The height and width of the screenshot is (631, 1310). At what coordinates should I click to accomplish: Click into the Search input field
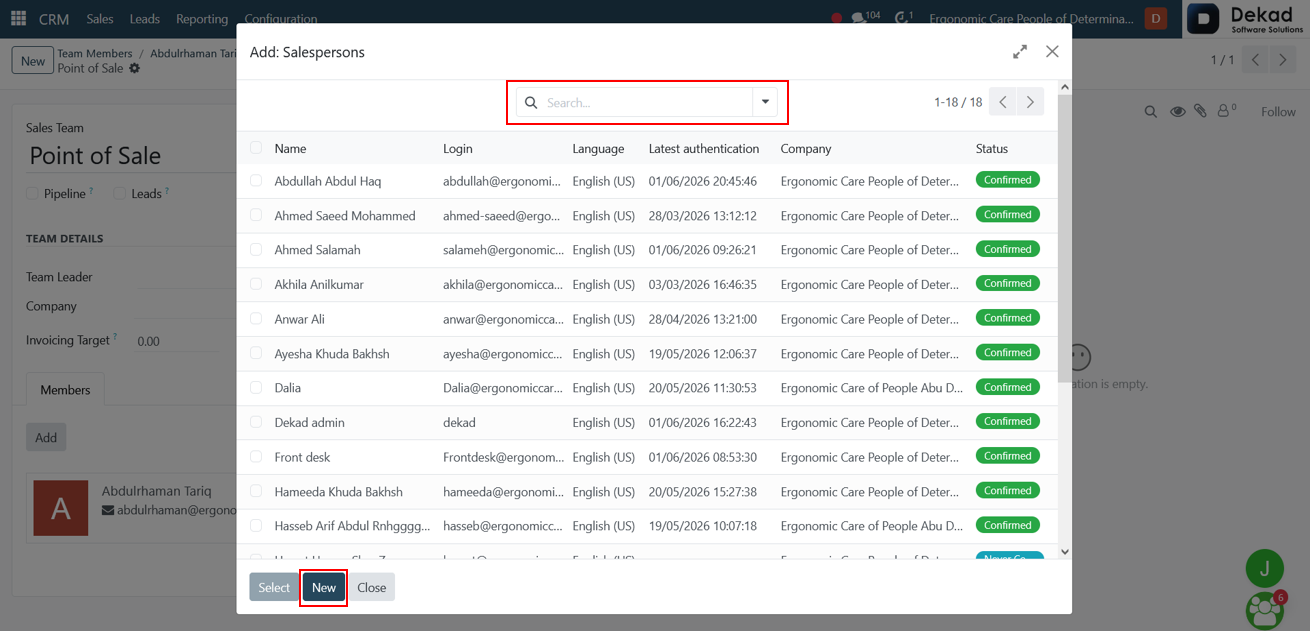click(648, 102)
